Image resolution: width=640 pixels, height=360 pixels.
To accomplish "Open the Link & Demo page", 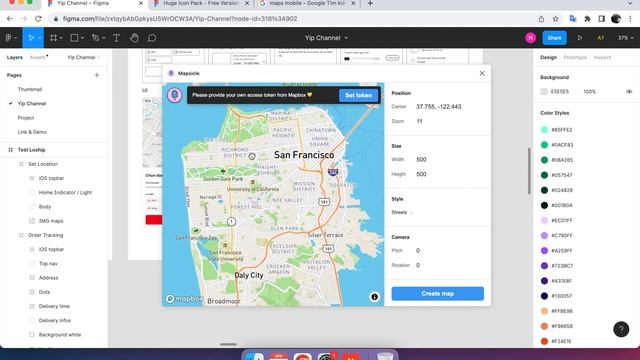I will [32, 132].
